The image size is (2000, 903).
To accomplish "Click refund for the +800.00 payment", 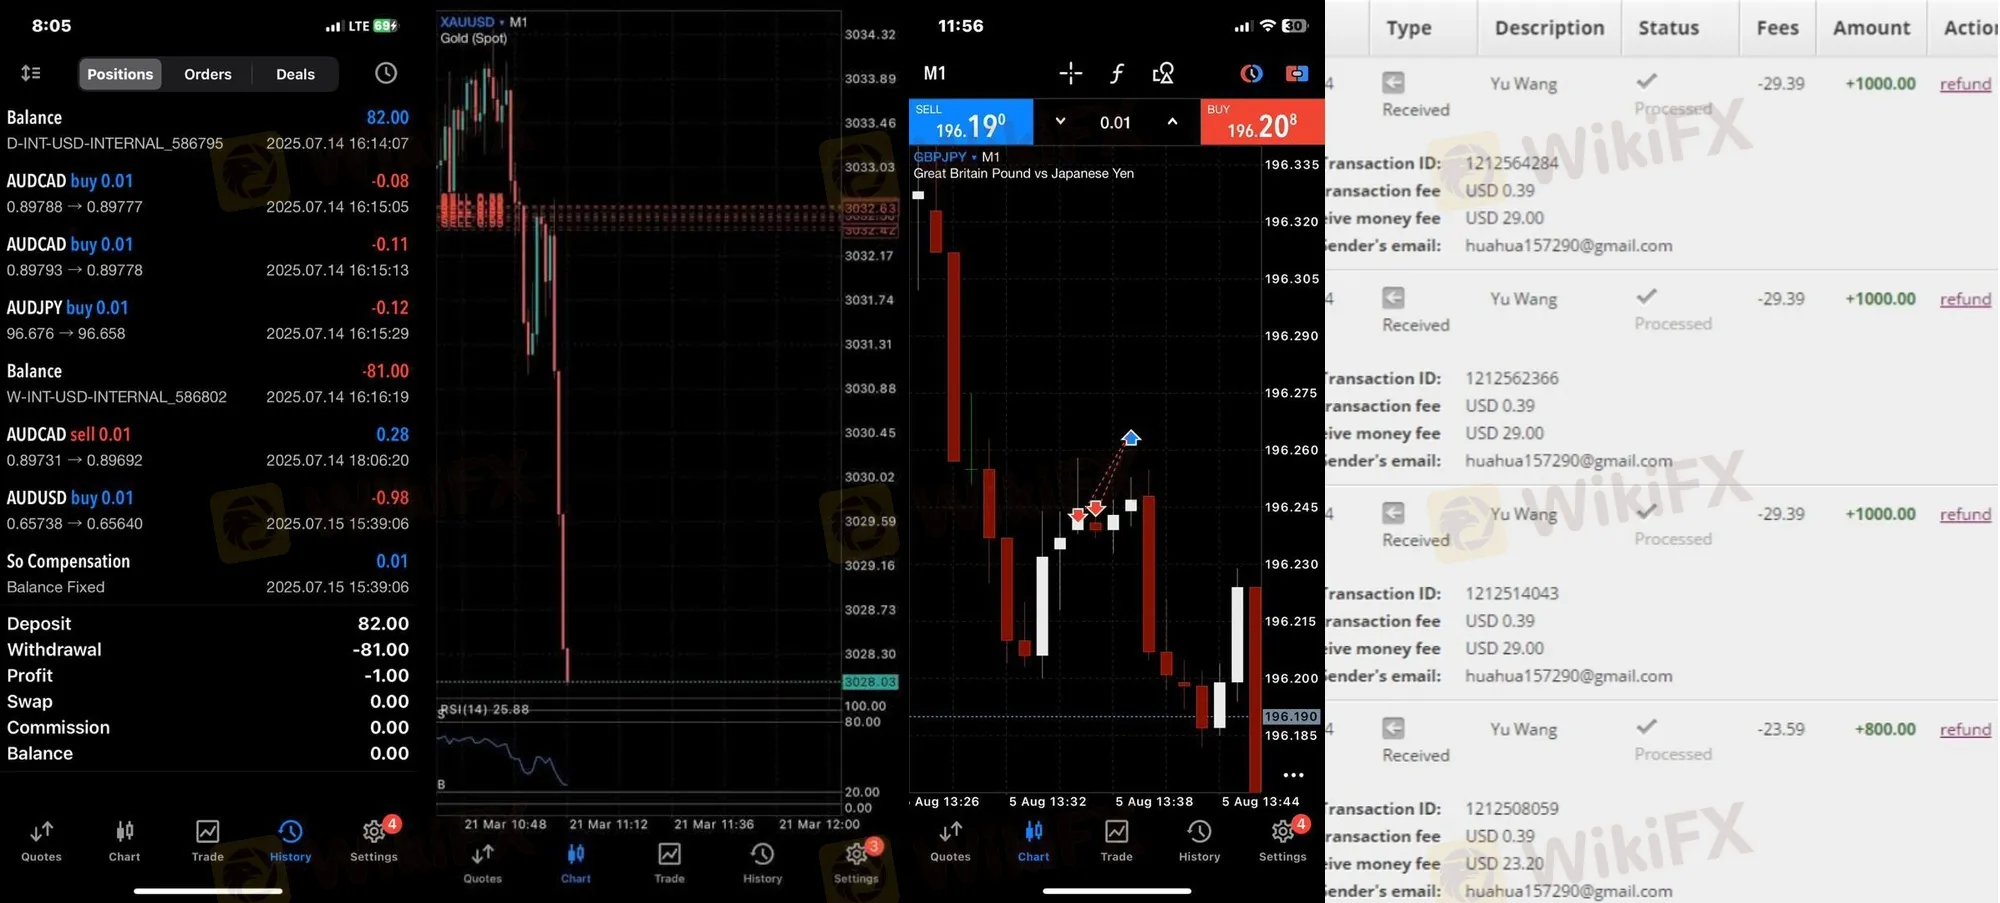I will tap(1965, 729).
